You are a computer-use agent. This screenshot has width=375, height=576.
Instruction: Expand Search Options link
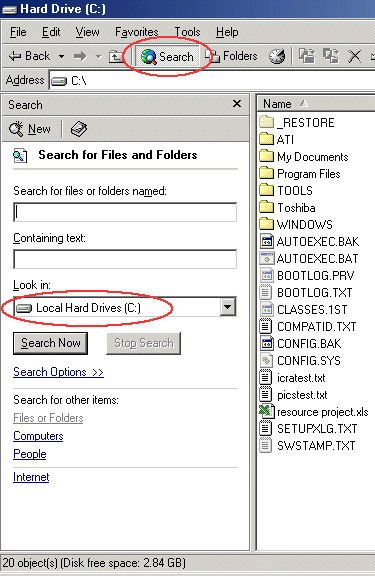pos(58,372)
